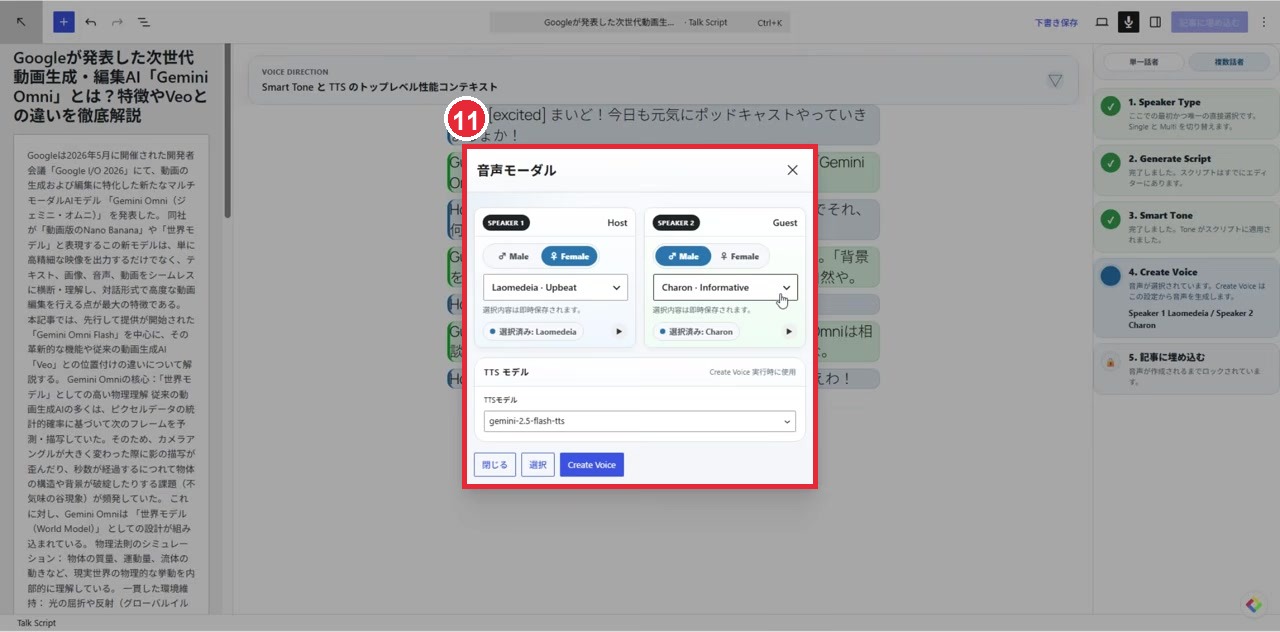Click the TTS モデル section heading
This screenshot has height=632, width=1280.
tap(506, 372)
